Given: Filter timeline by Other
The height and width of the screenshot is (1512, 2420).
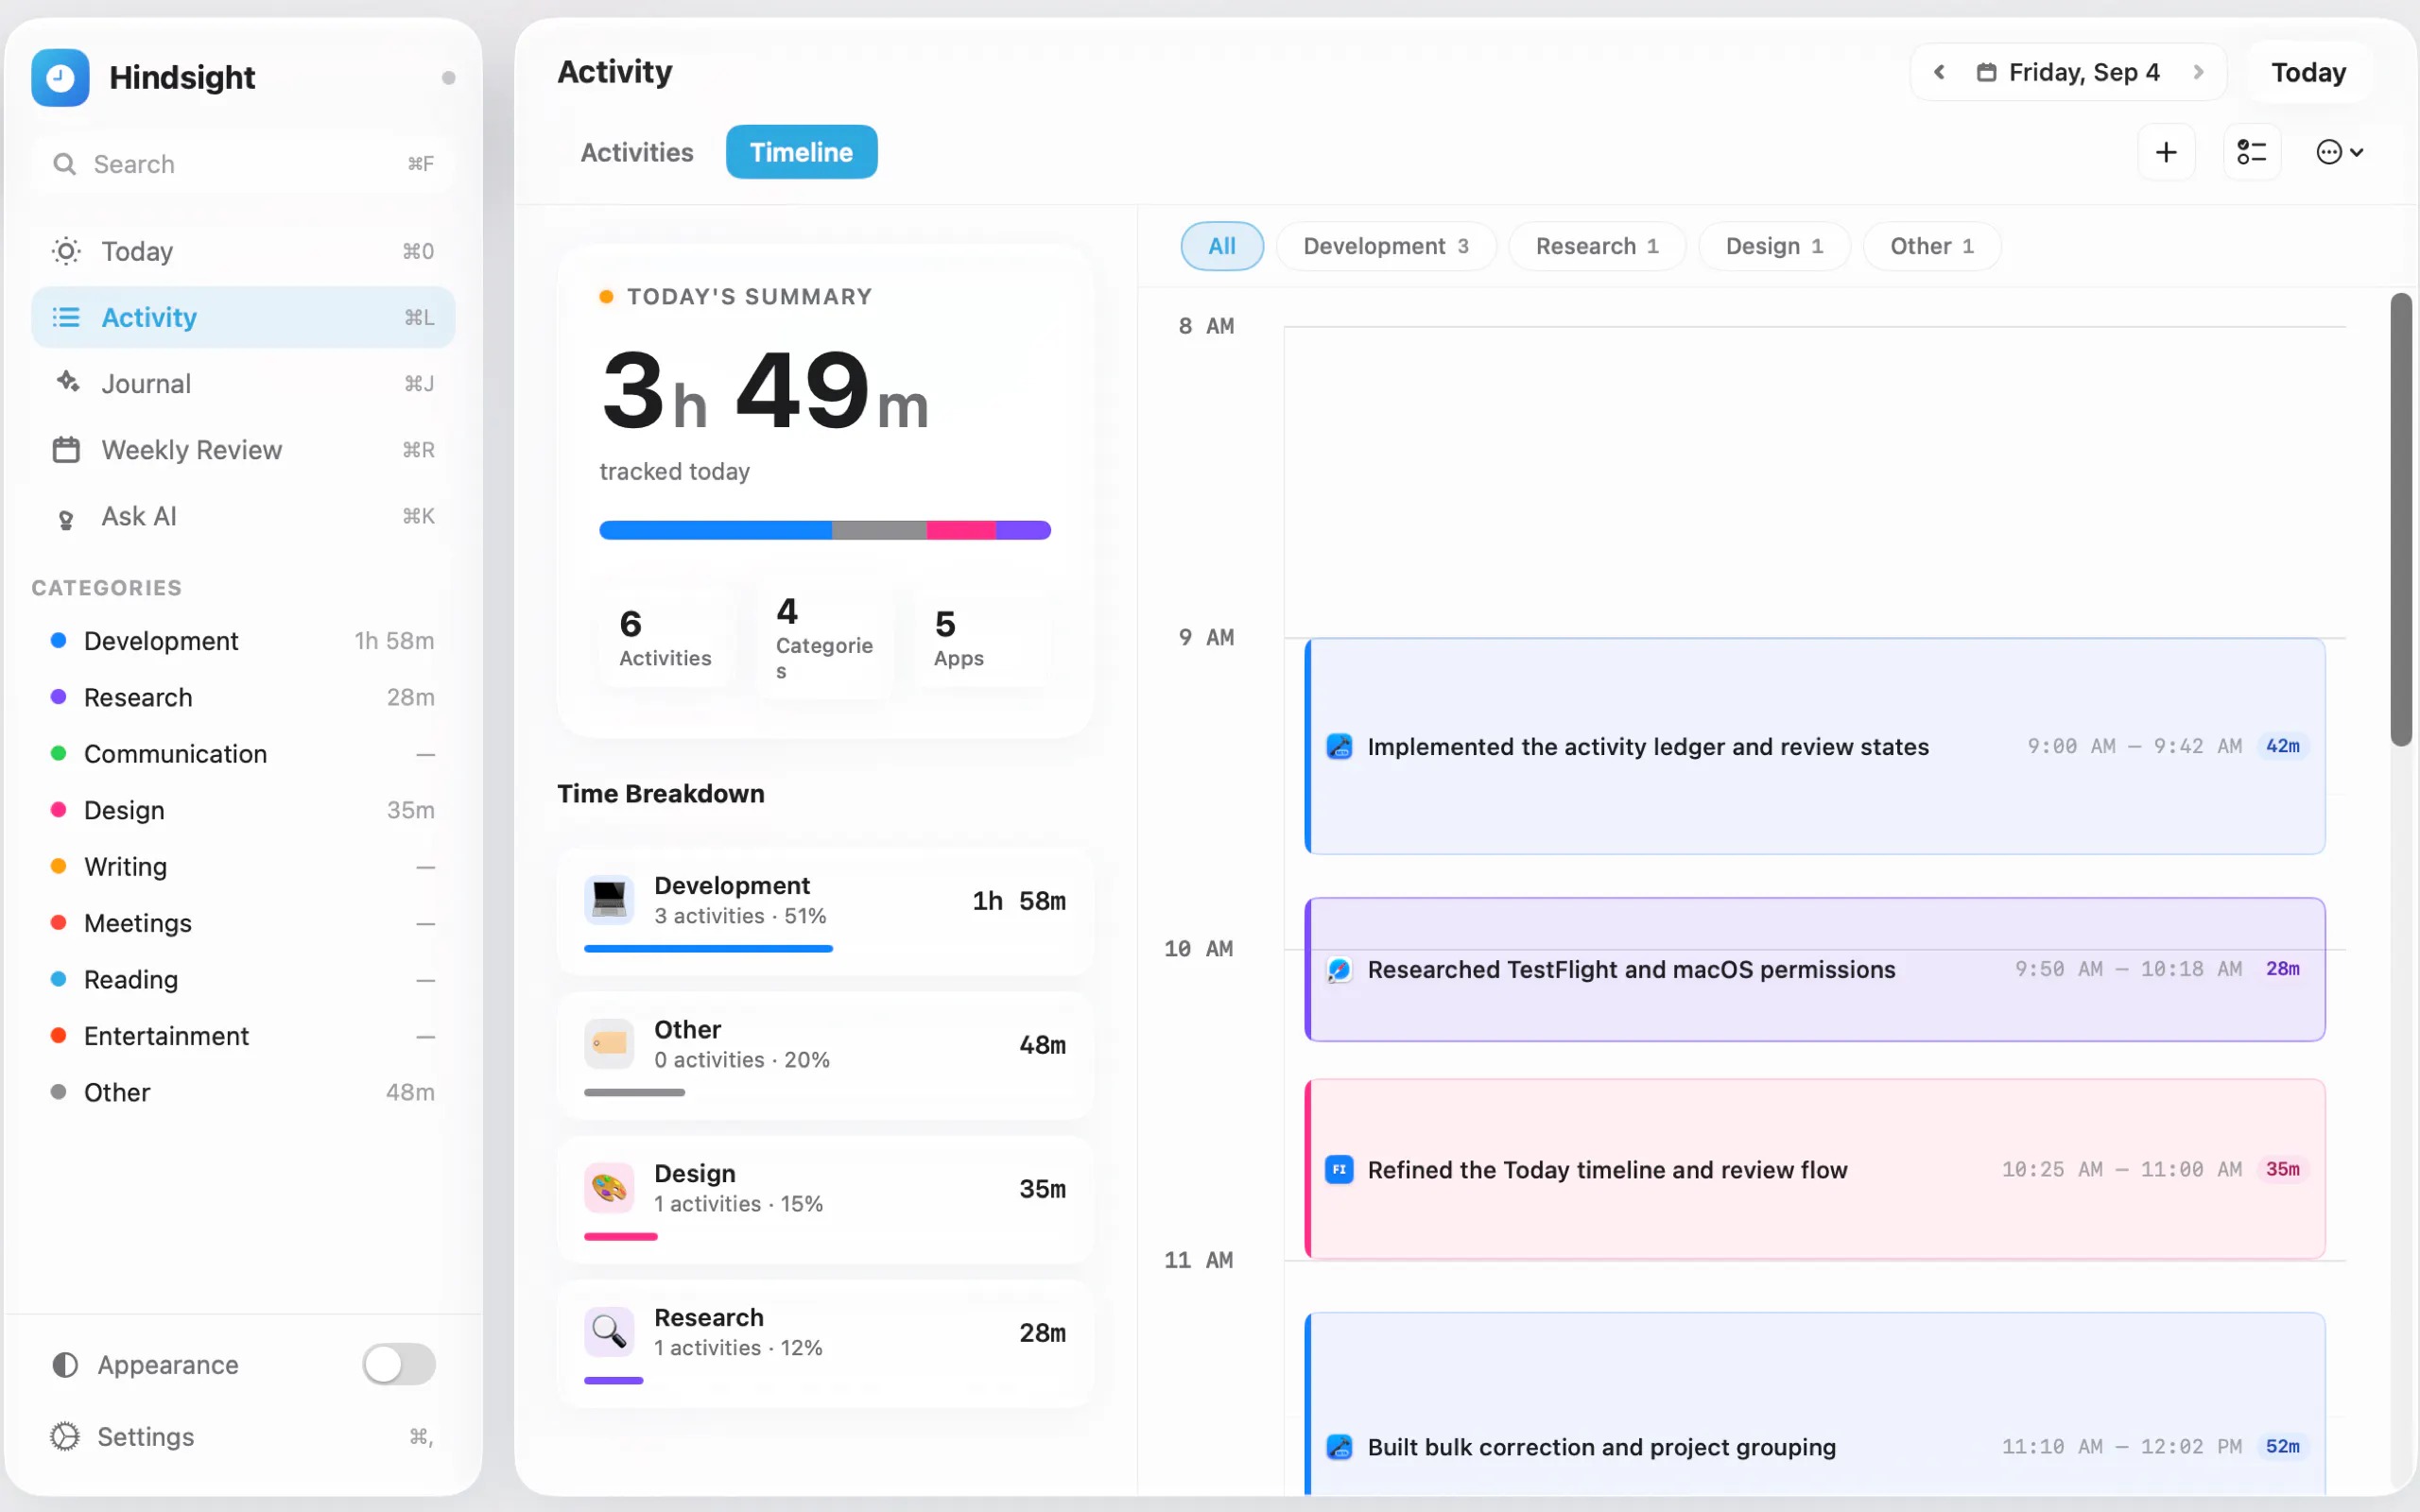Looking at the screenshot, I should coord(1932,246).
